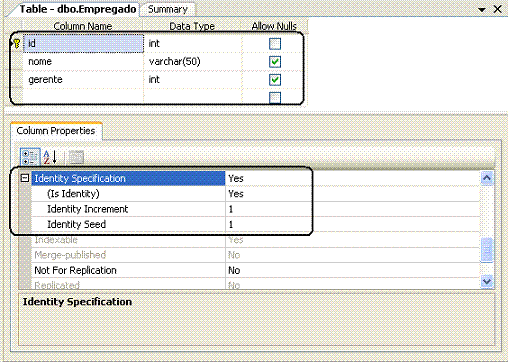Click the Not For Replication property row
This screenshot has width=508, height=362.
[255, 270]
